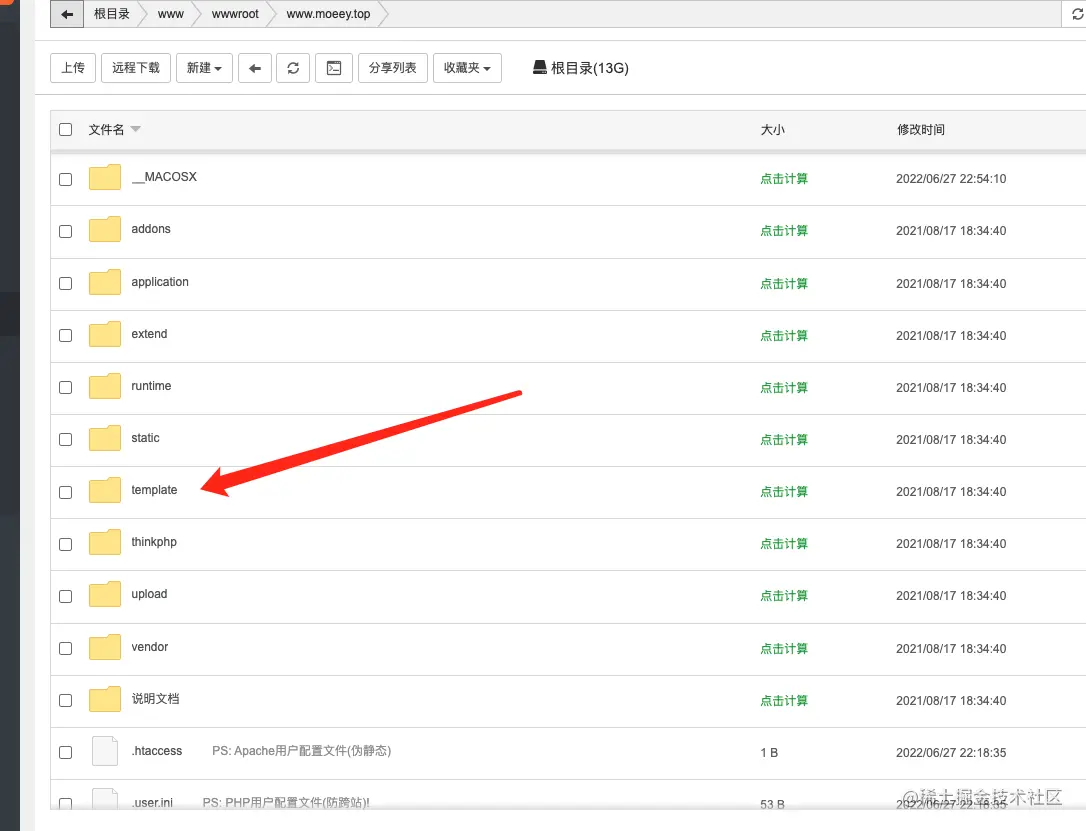Viewport: 1086px width, 831px height.
Task: Open the vendor folder name
Action: pos(150,647)
